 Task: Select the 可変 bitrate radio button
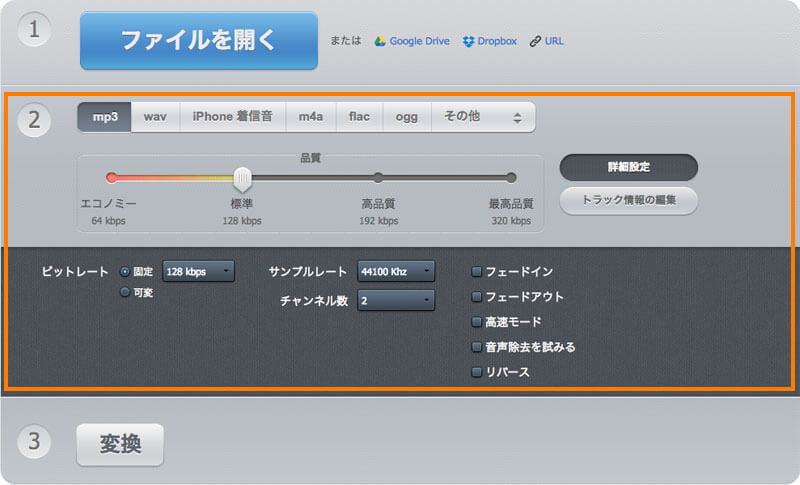pos(124,292)
